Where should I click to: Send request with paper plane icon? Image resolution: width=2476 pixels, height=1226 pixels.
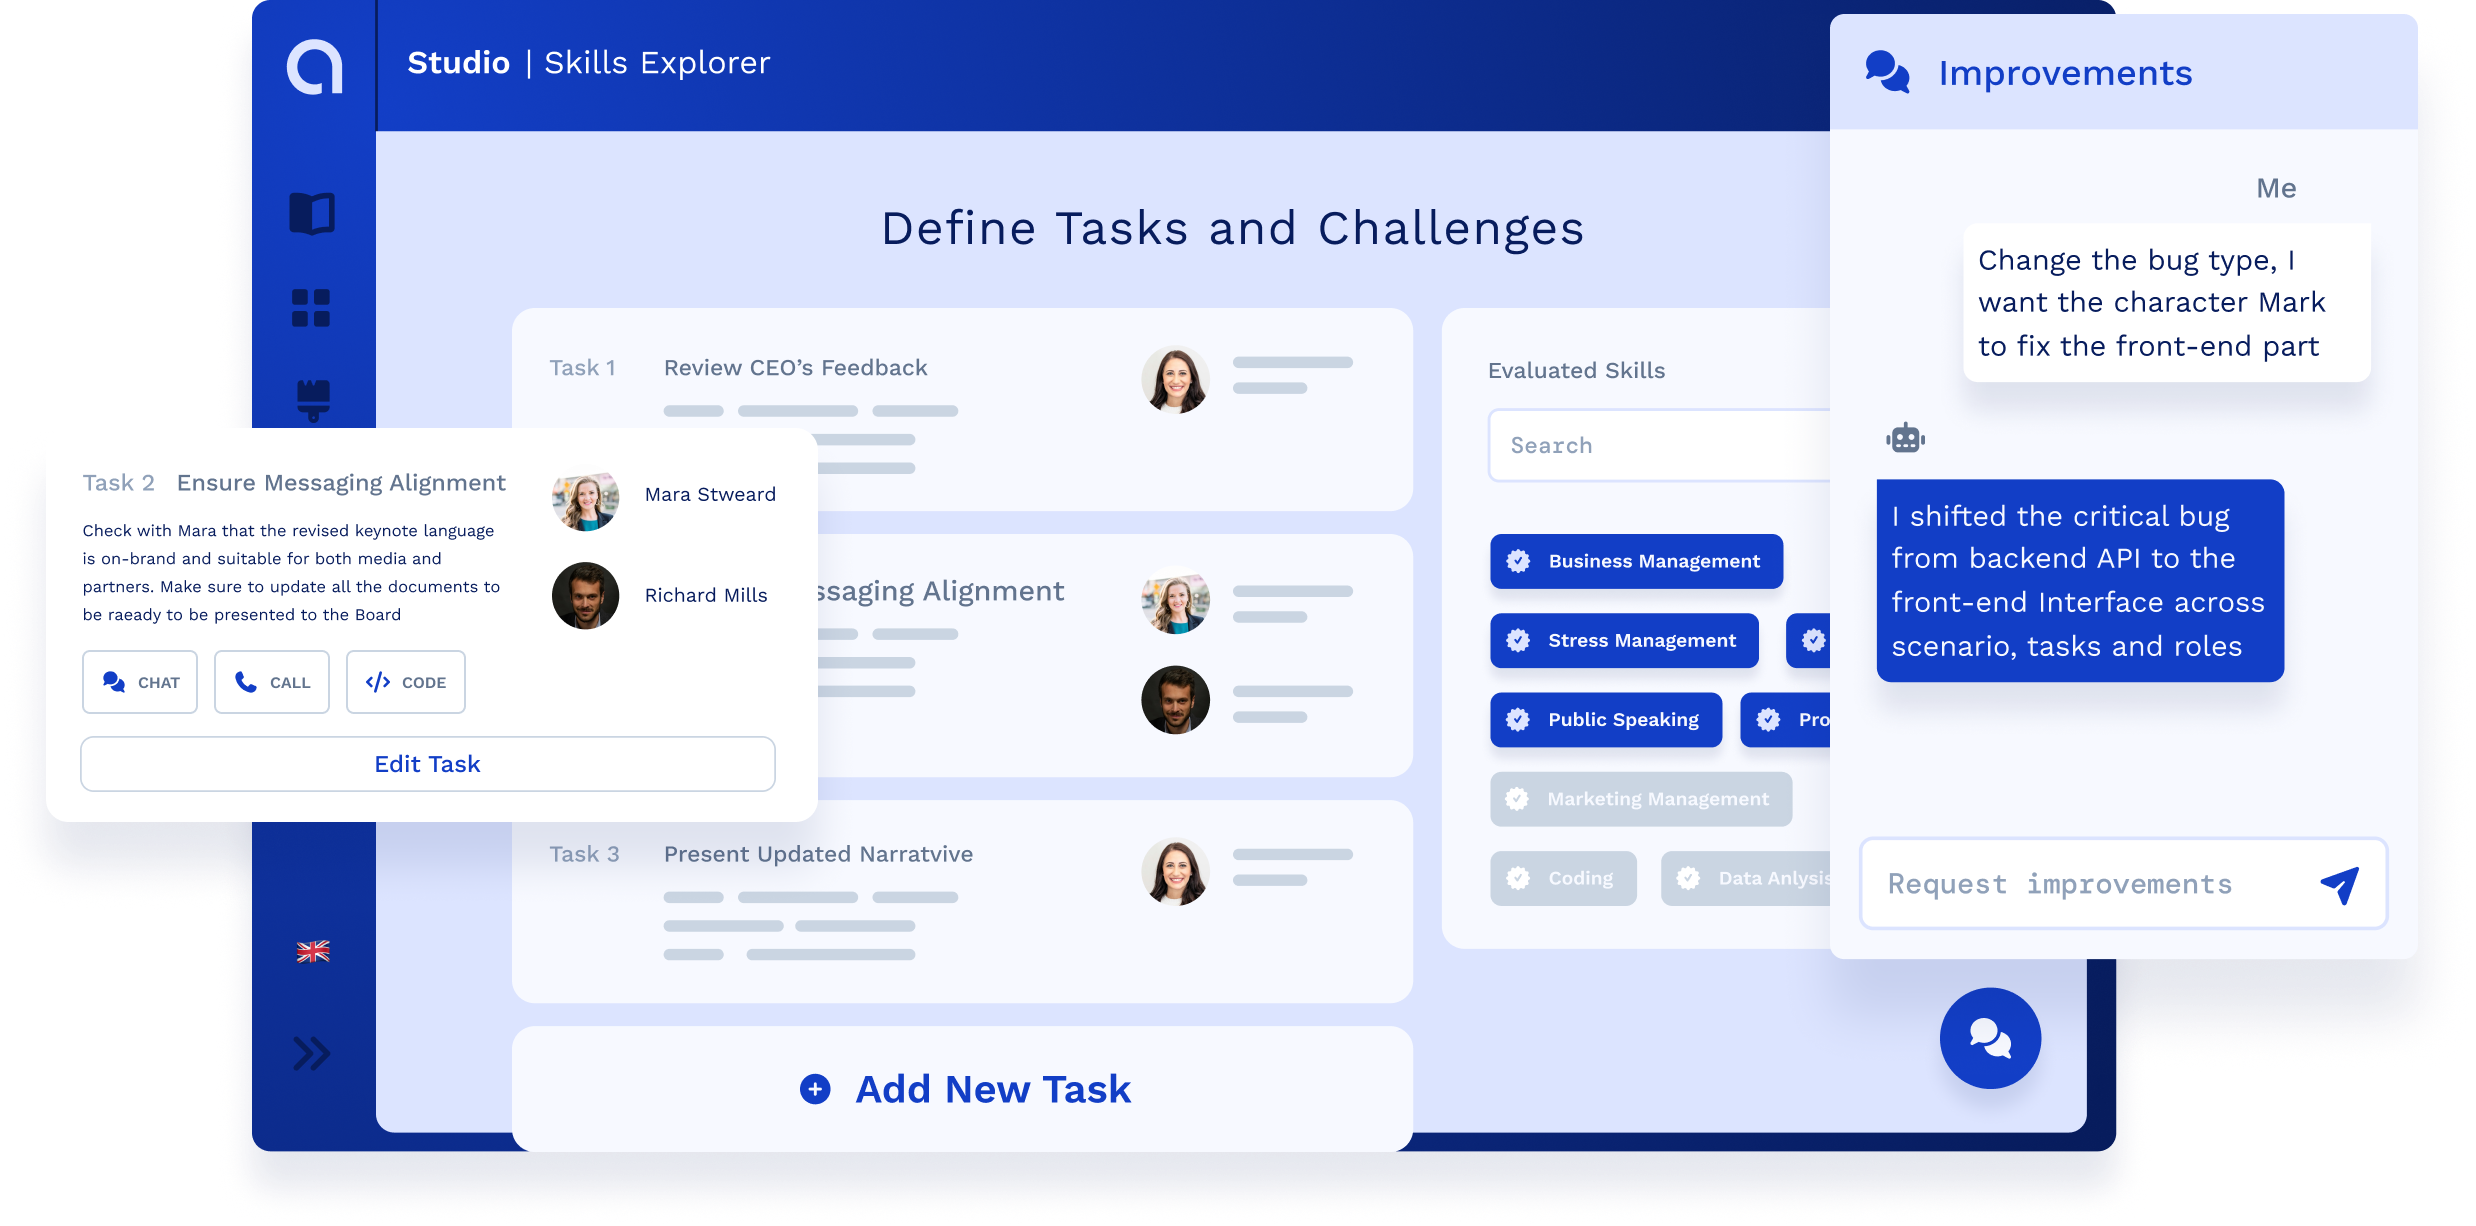2339,884
